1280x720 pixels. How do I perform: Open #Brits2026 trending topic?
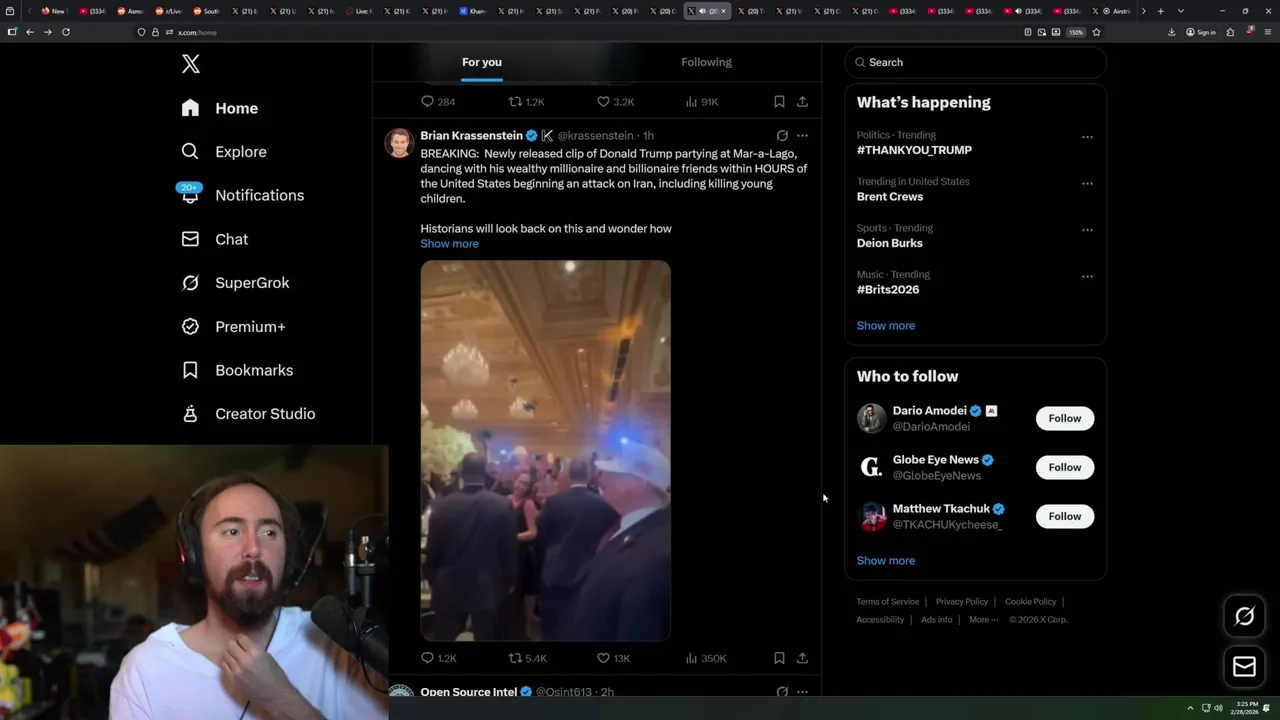[x=887, y=290]
